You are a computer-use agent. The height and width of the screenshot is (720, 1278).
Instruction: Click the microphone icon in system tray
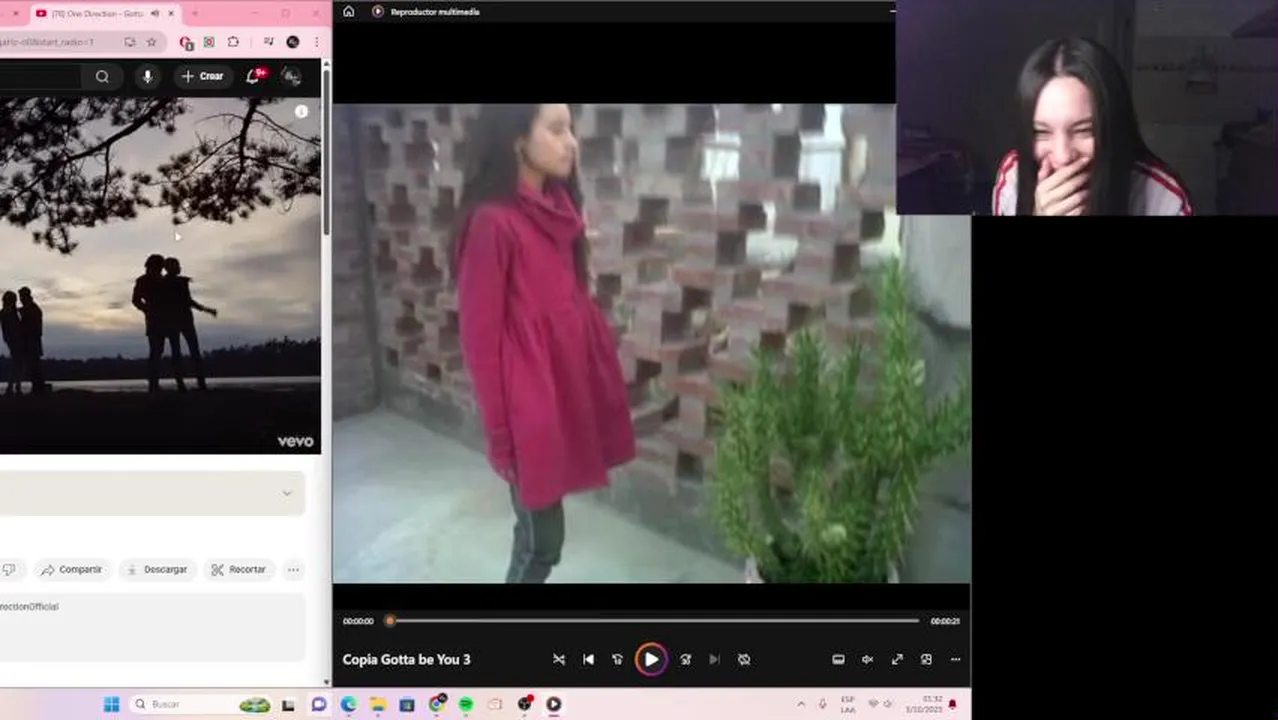click(823, 704)
